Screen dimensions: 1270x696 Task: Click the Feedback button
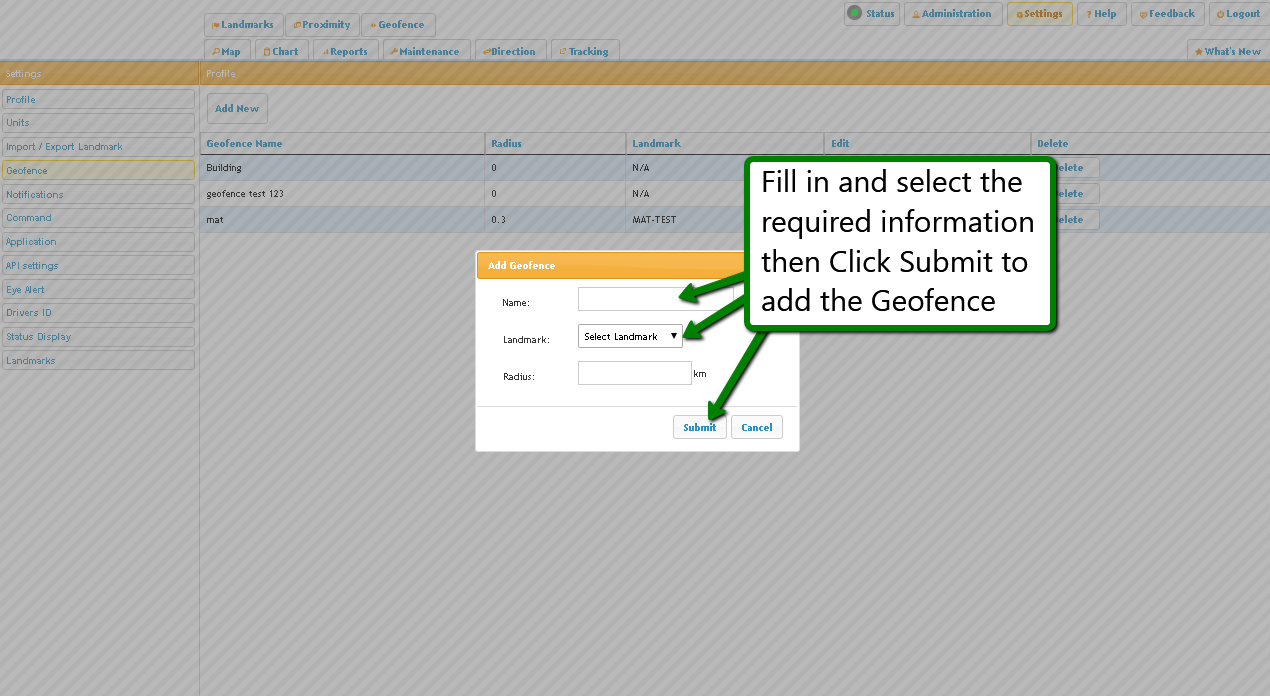1167,14
